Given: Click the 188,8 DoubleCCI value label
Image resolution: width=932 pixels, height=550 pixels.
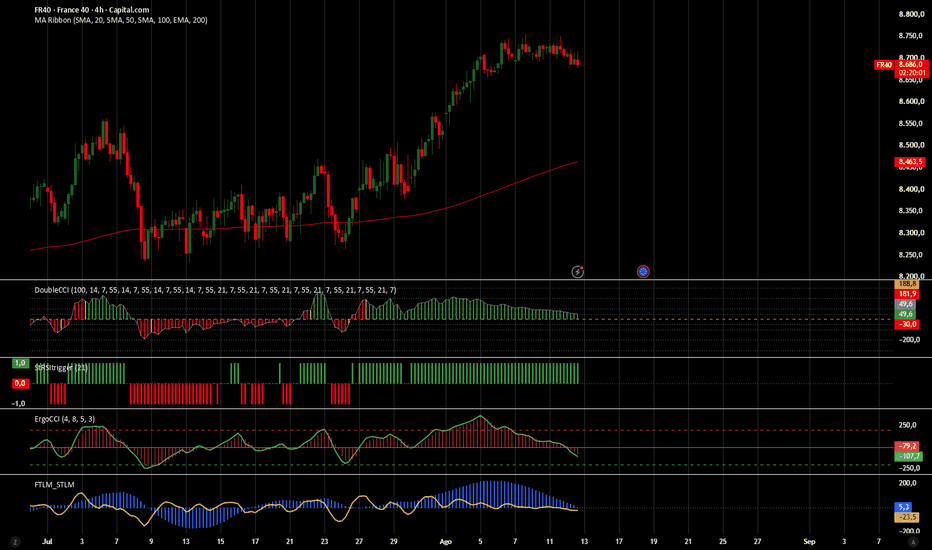Looking at the screenshot, I should 907,285.
